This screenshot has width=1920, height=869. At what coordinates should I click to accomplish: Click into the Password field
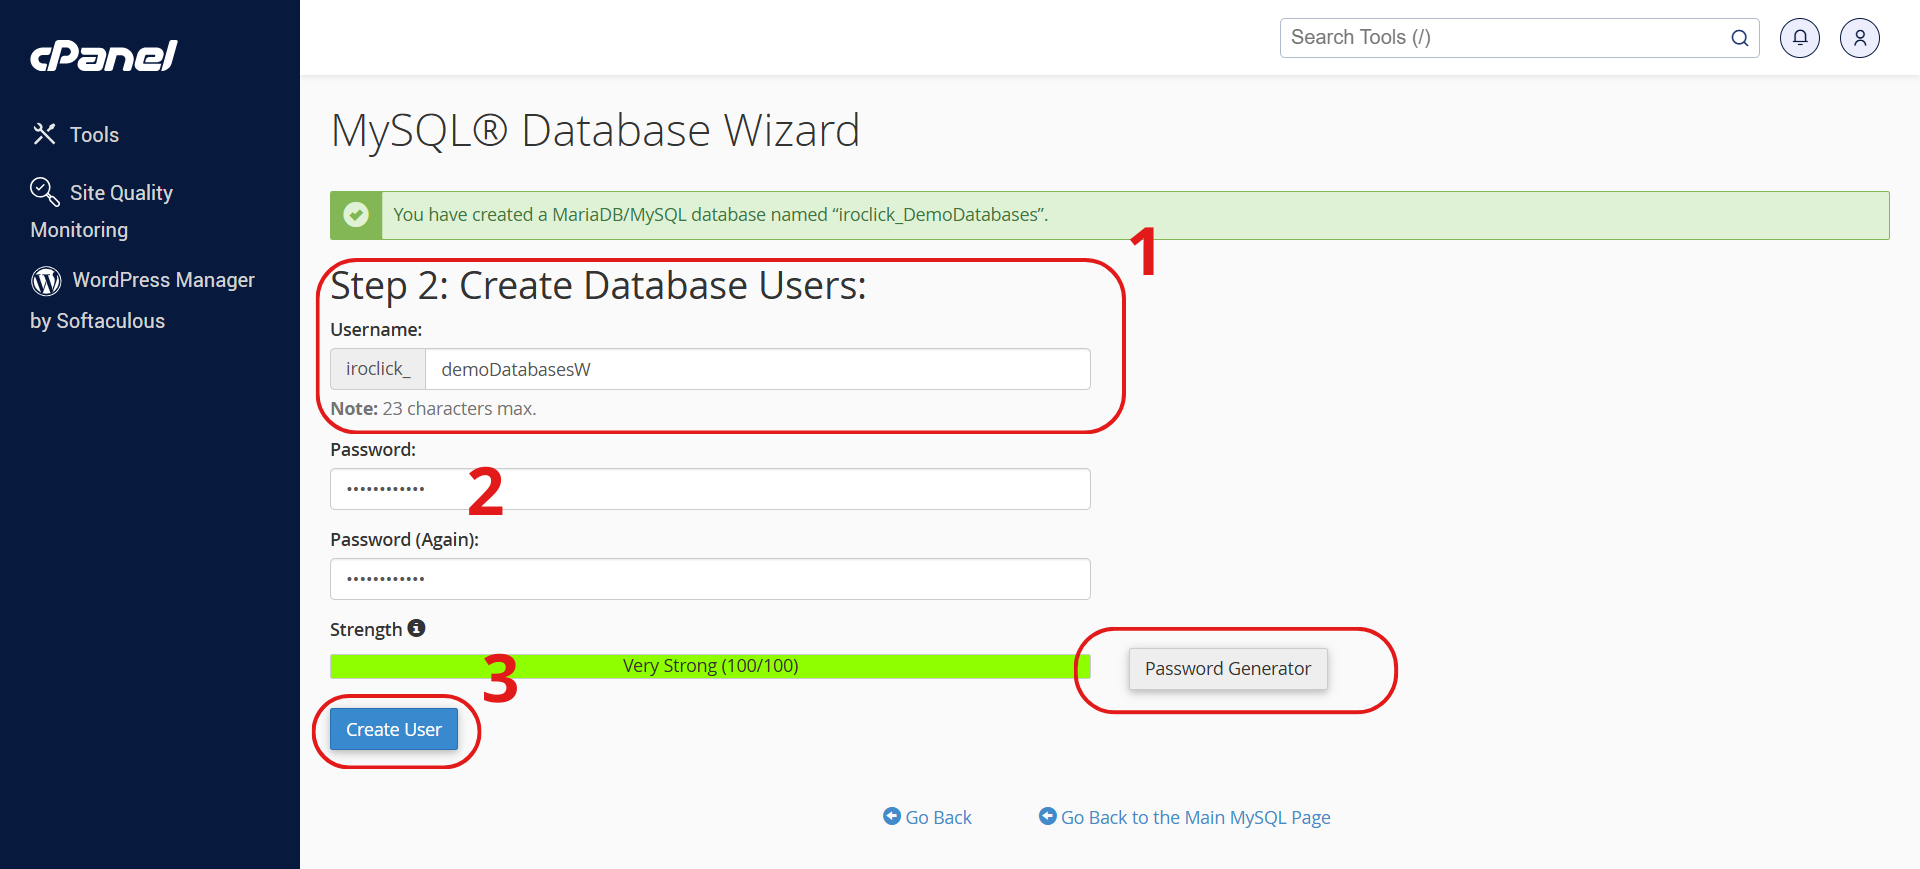tap(710, 489)
